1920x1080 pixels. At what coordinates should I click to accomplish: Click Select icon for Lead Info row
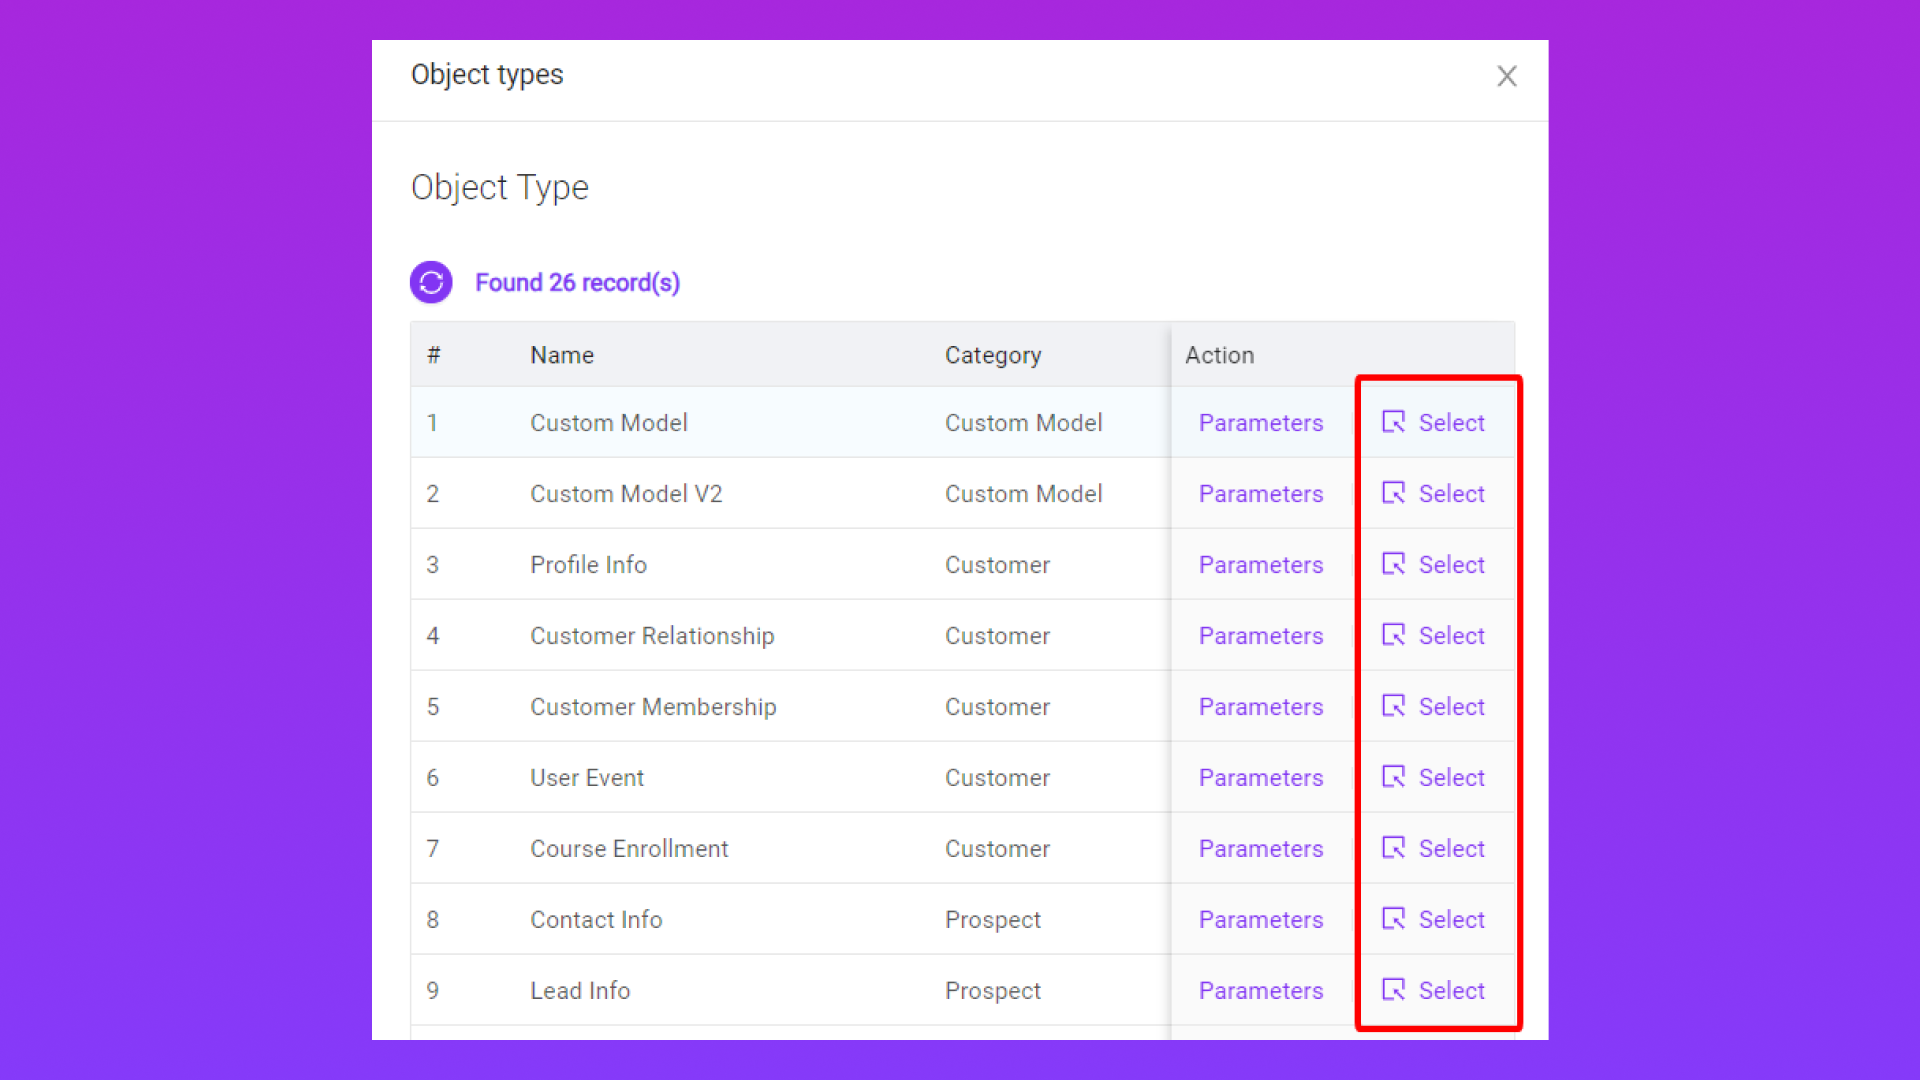1393,990
